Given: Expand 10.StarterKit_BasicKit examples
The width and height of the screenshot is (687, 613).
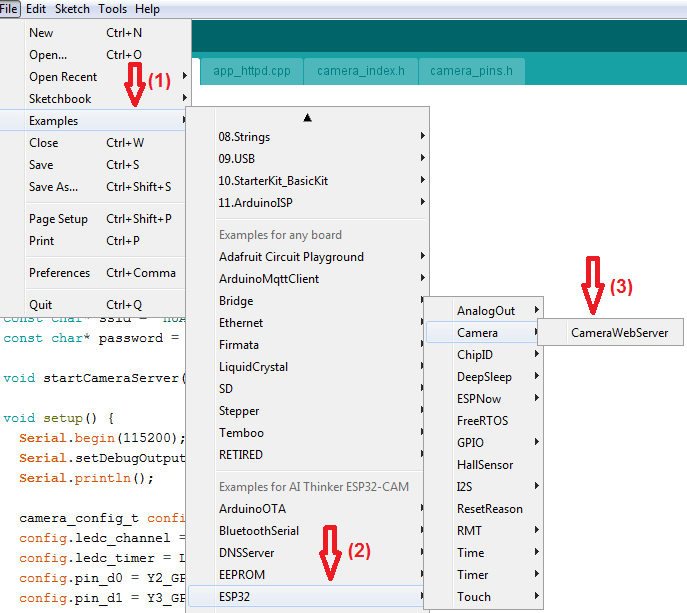Looking at the screenshot, I should point(308,181).
